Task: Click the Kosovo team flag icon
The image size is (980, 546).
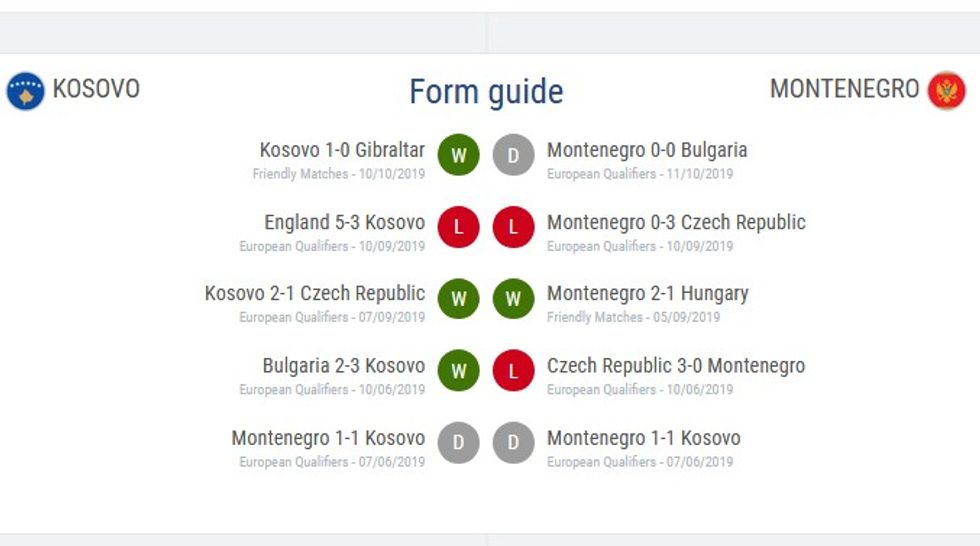Action: pyautogui.click(x=25, y=91)
